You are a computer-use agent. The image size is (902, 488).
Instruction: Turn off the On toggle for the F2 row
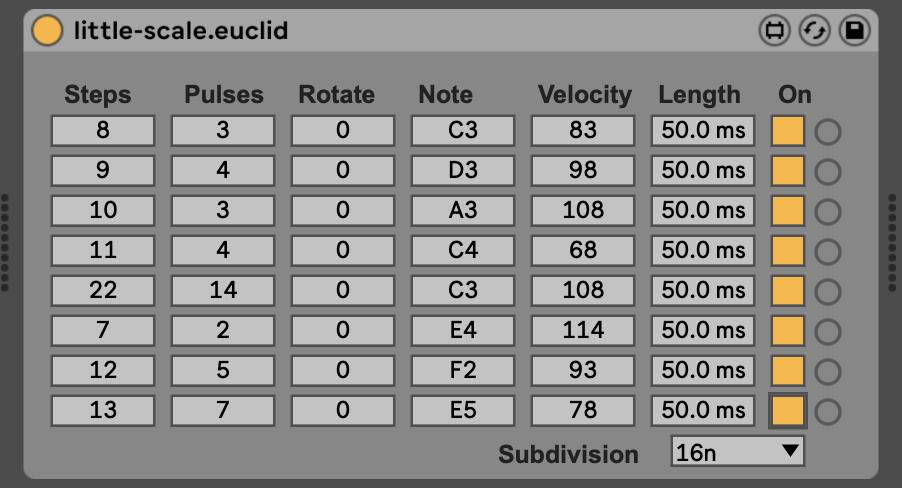(789, 371)
